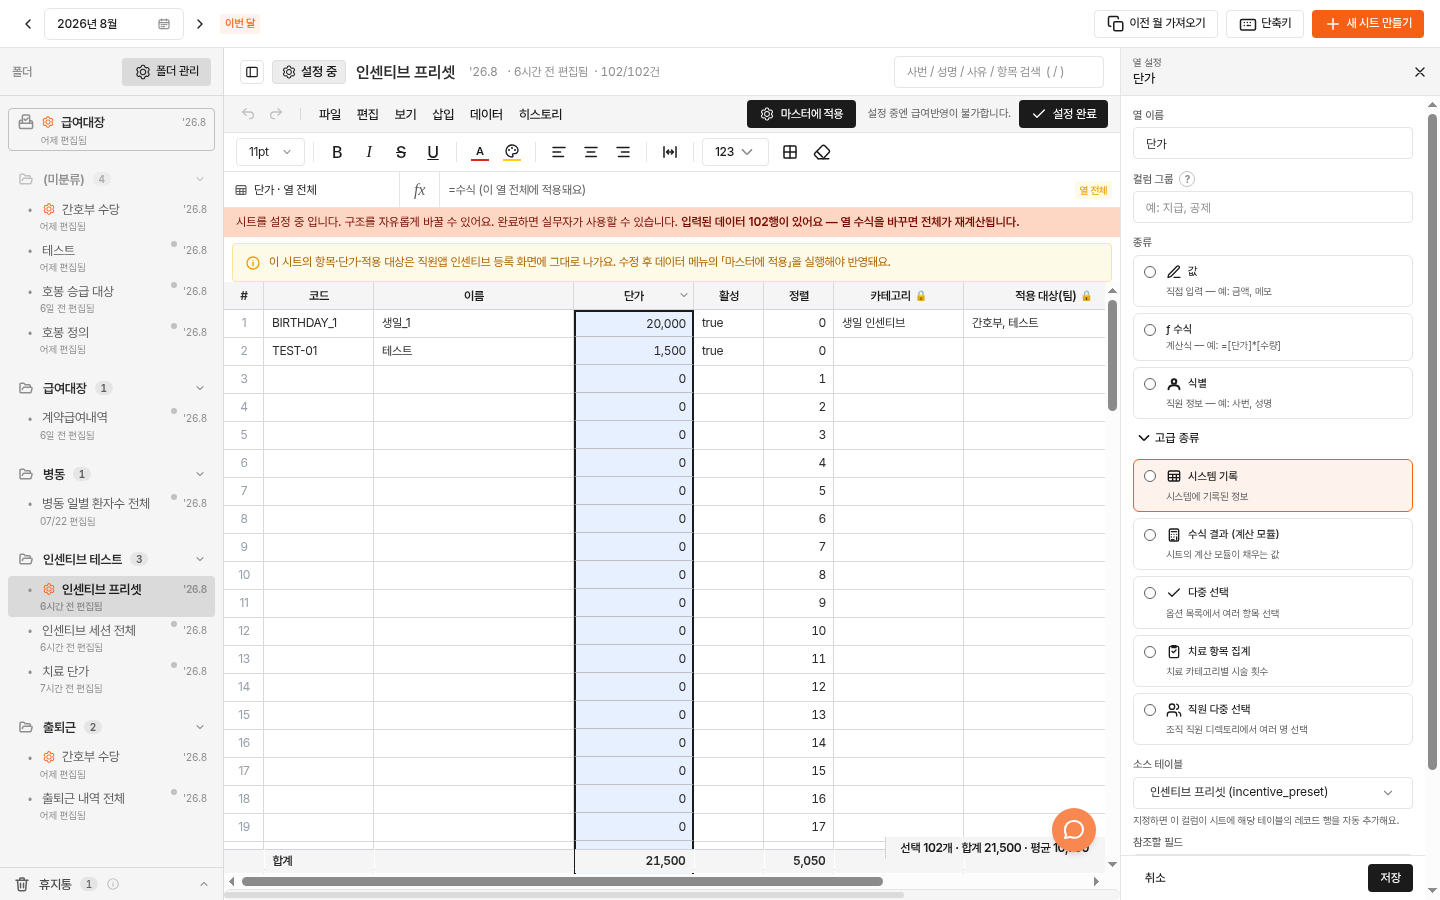Click the 컬럼 그룹 input field
The width and height of the screenshot is (1440, 900).
tap(1273, 207)
